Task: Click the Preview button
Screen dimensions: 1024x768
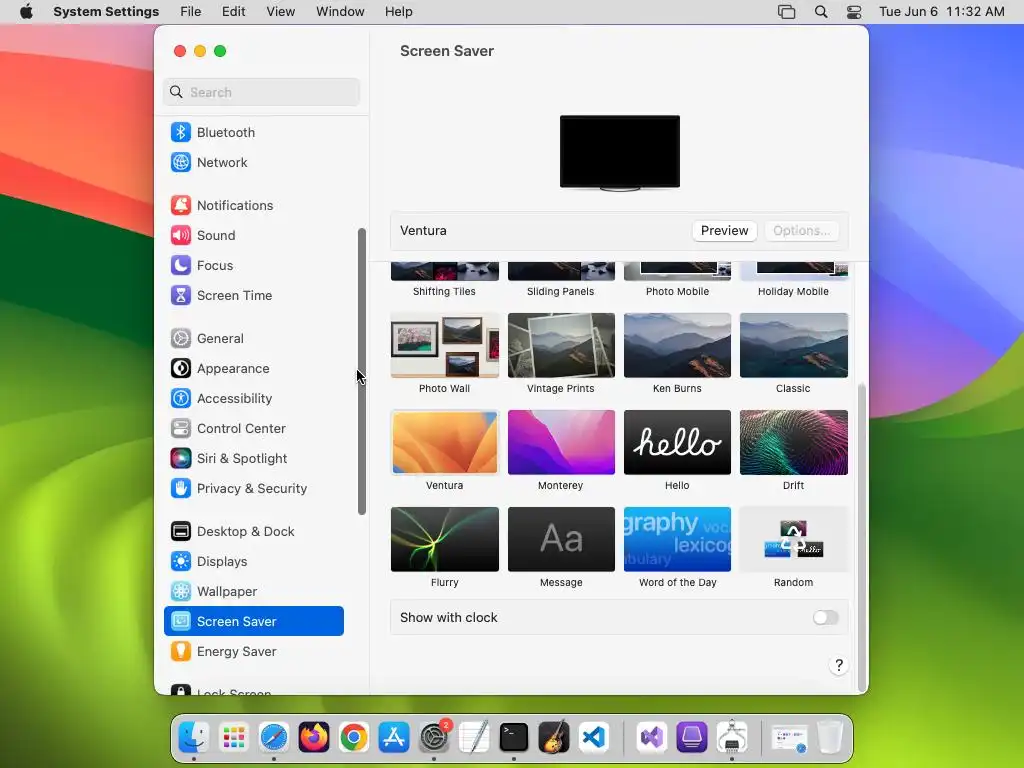Action: tap(724, 231)
